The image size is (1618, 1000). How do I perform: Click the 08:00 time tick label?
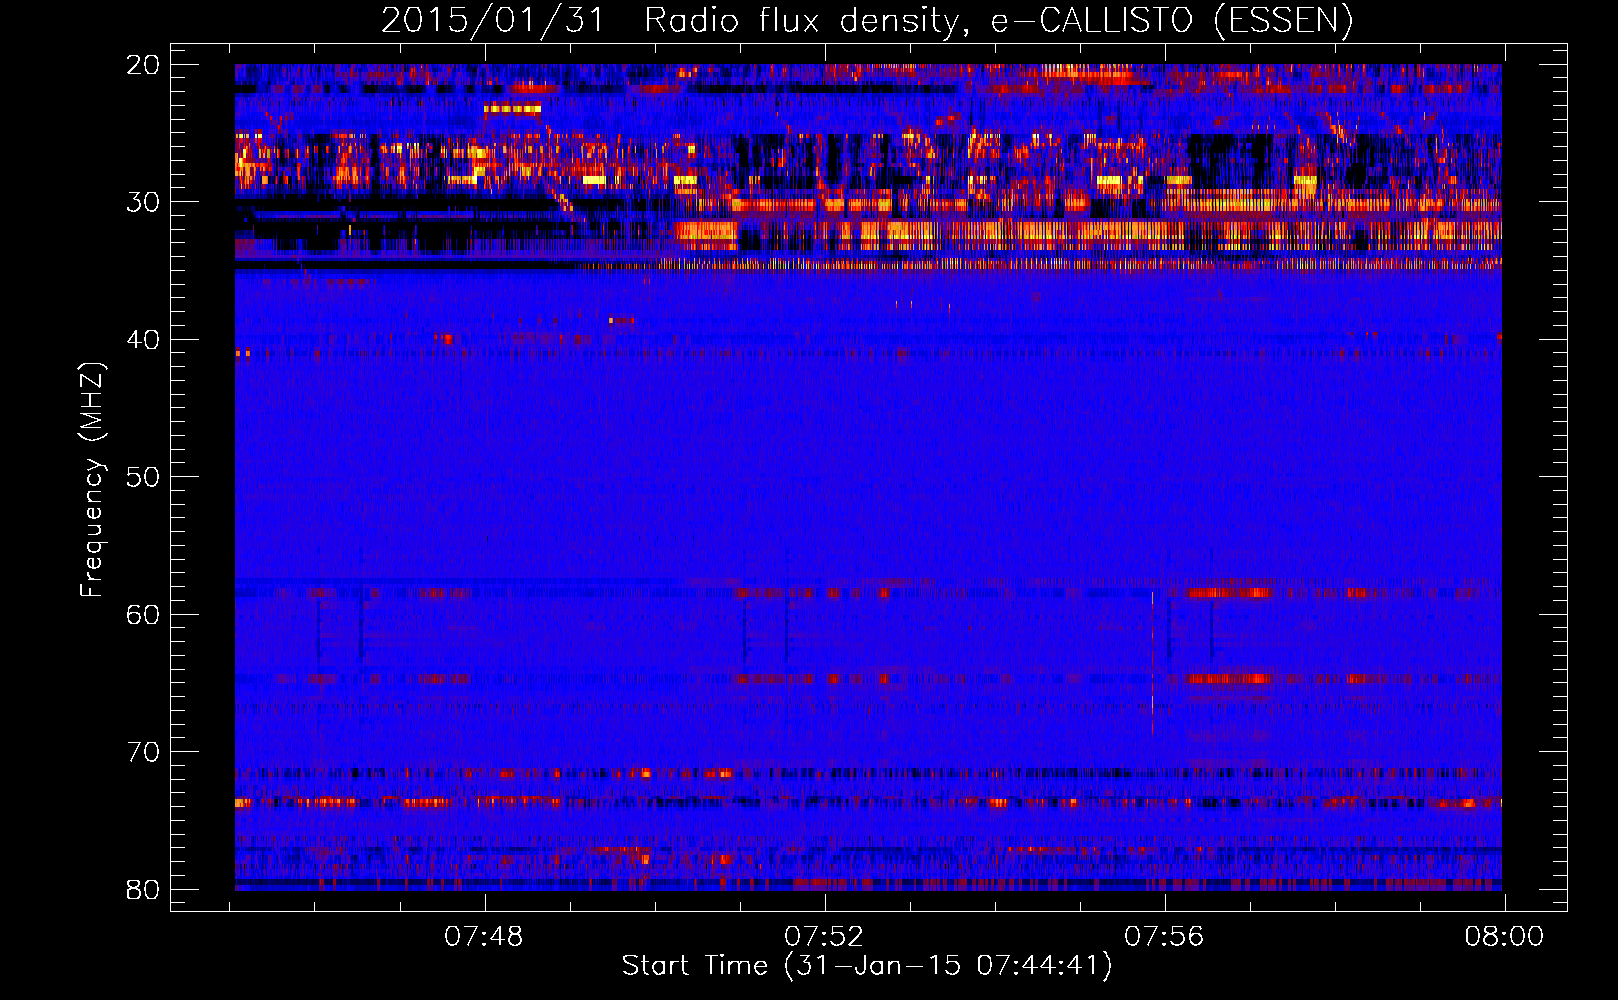pyautogui.click(x=1504, y=937)
